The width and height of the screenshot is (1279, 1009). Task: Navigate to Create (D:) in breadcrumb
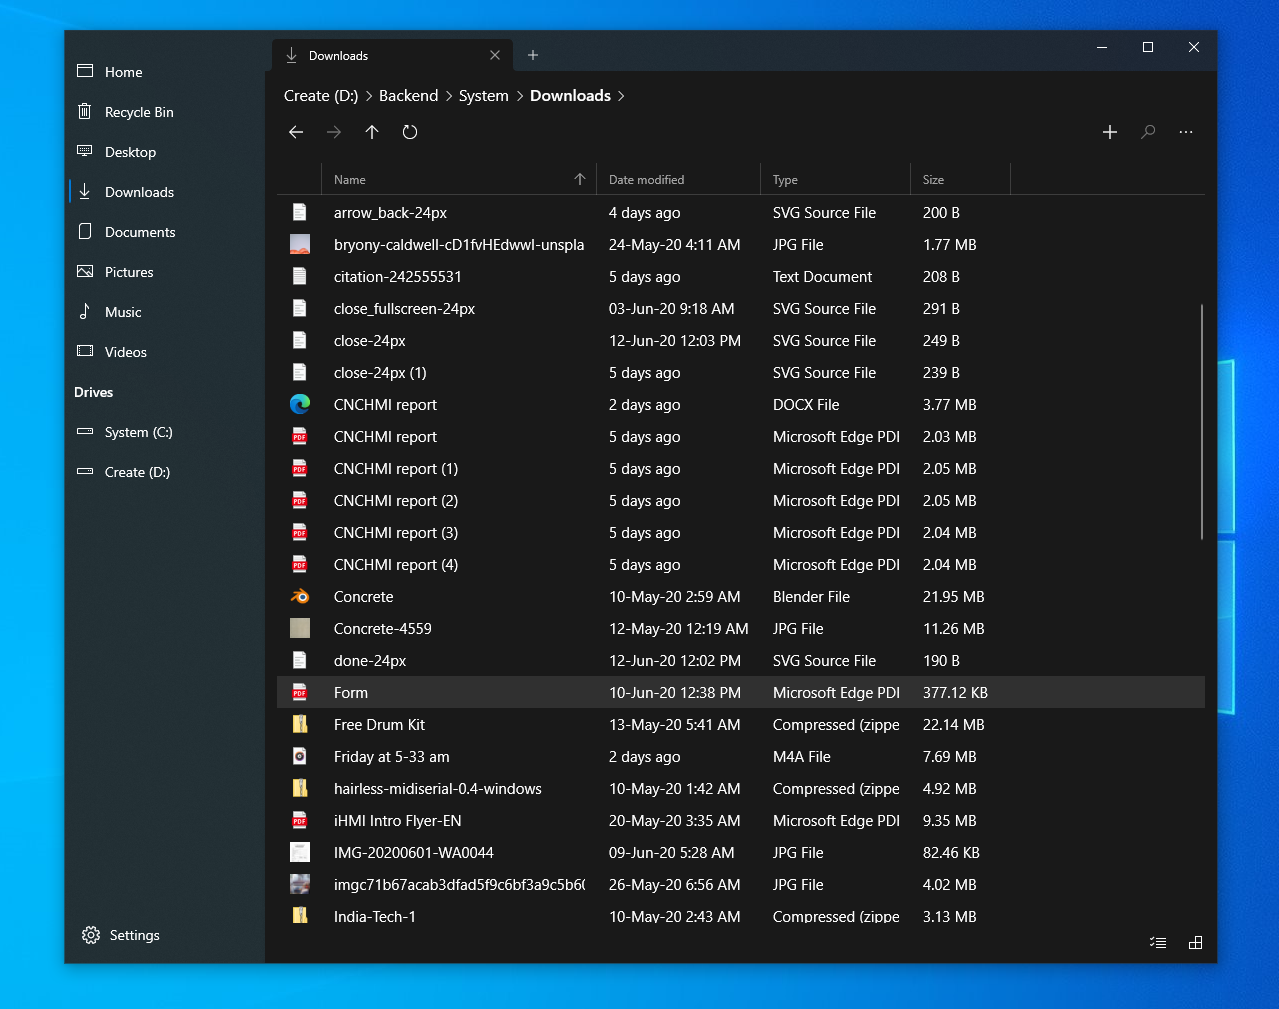[321, 96]
